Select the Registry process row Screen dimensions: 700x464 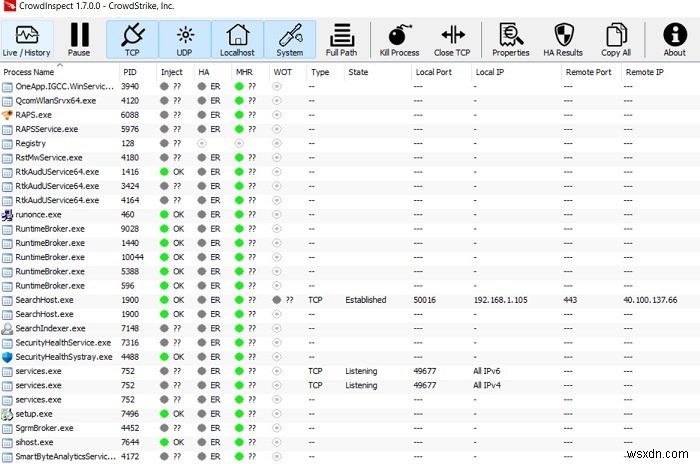coord(350,143)
